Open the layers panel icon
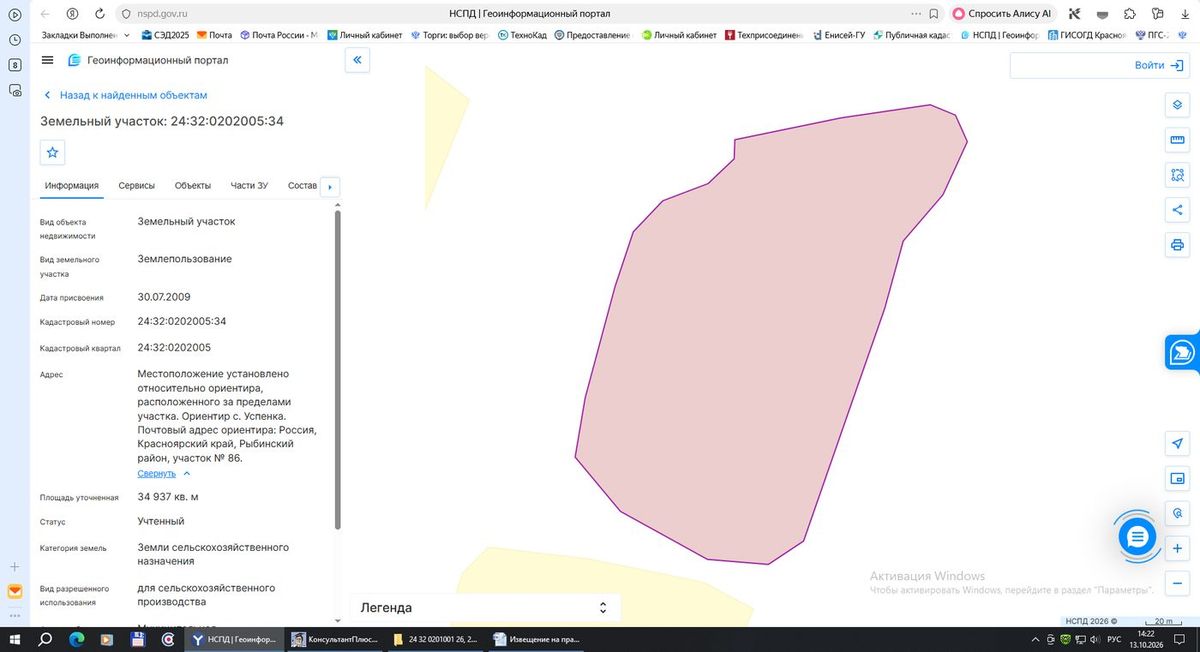1200x652 pixels. click(1177, 105)
